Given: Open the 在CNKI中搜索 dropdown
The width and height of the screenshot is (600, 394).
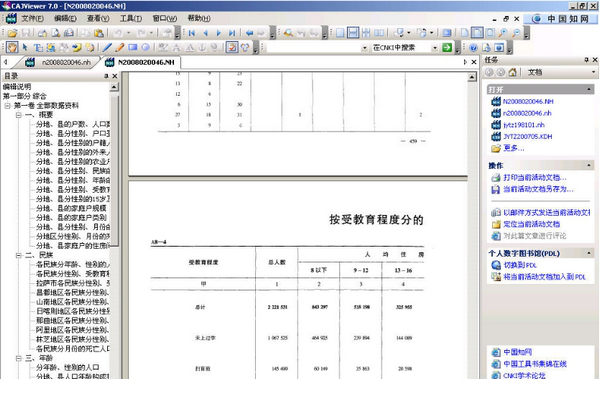Looking at the screenshot, I should (x=434, y=48).
